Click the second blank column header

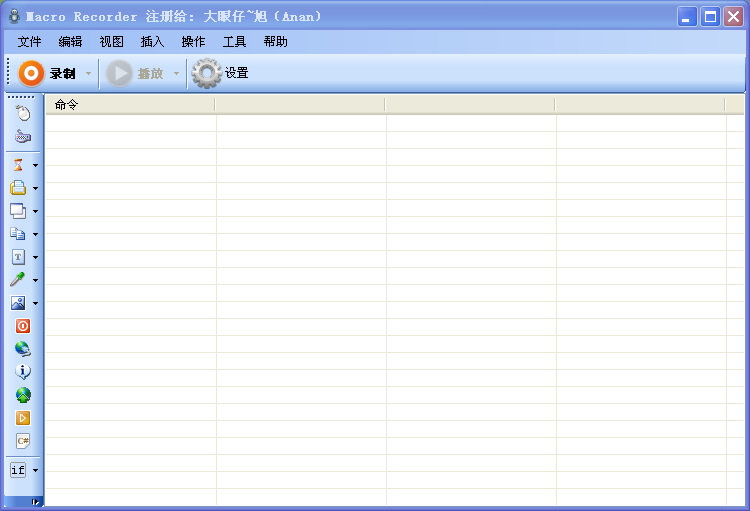point(300,104)
